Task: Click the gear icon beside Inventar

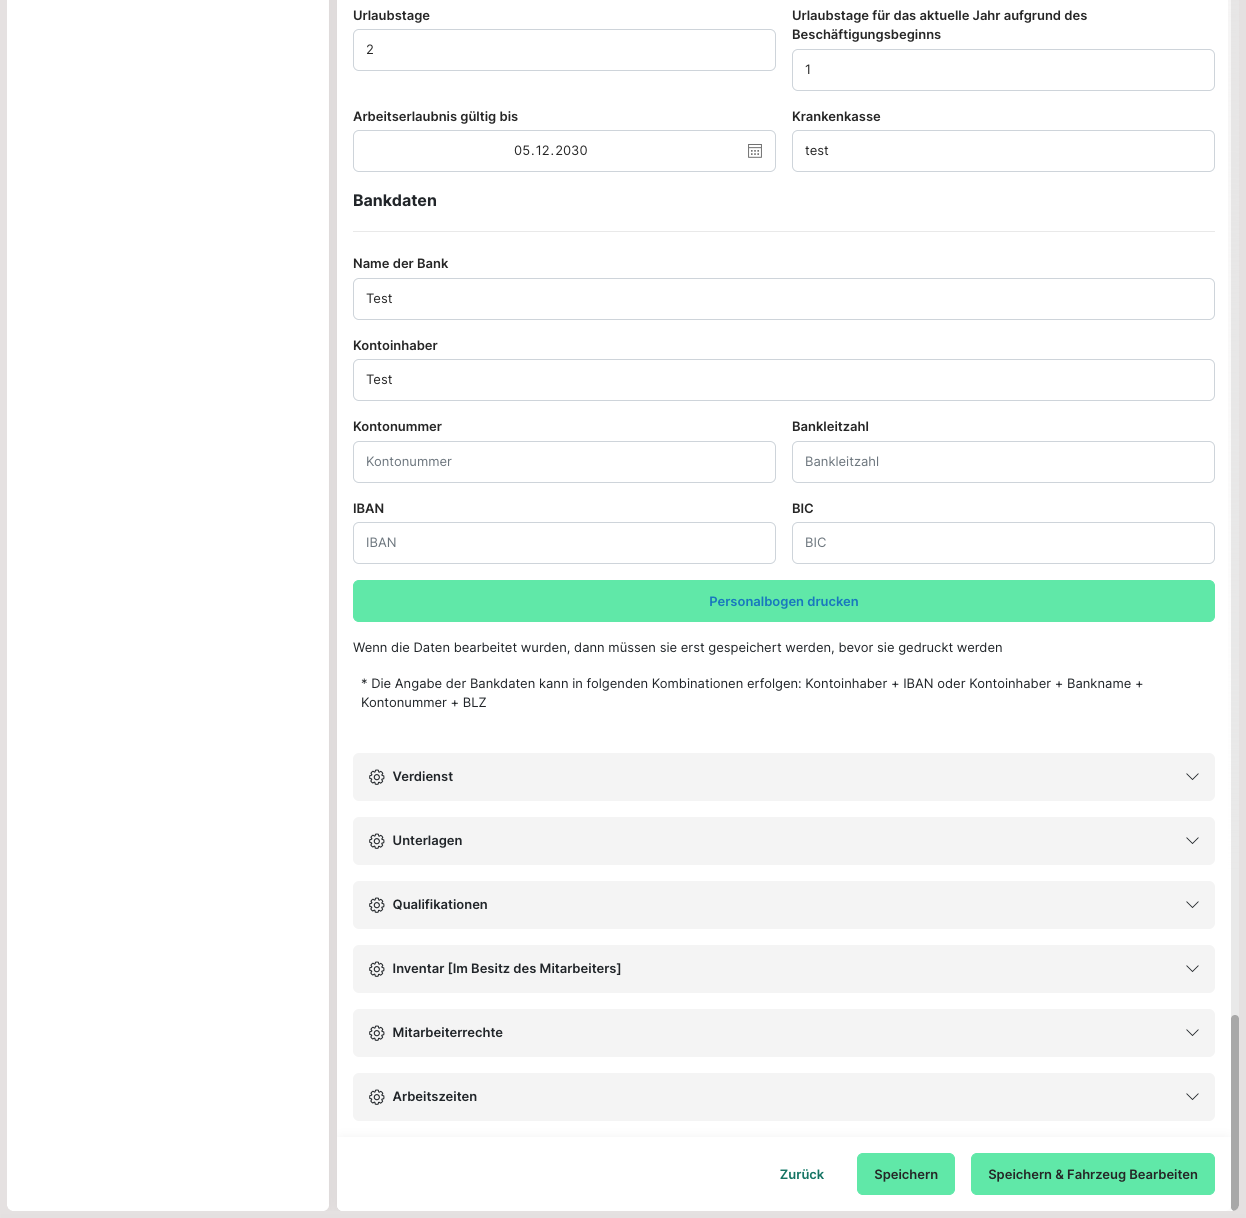Action: (377, 969)
